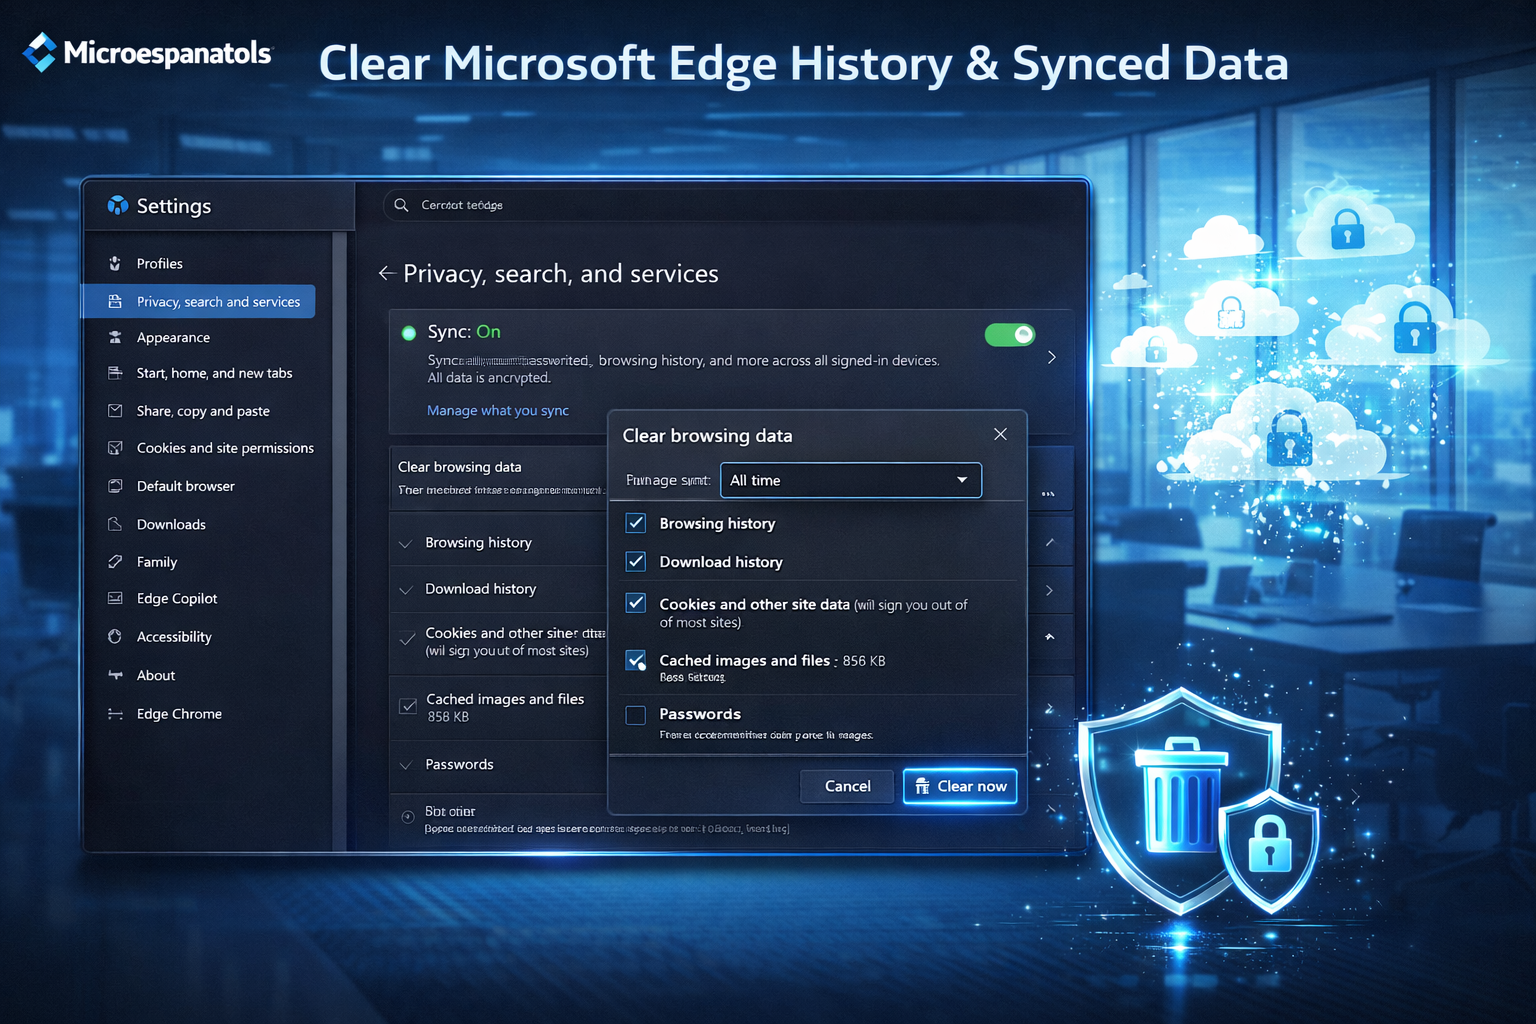Click the Family sidebar icon
Image resolution: width=1536 pixels, height=1024 pixels.
tap(115, 562)
